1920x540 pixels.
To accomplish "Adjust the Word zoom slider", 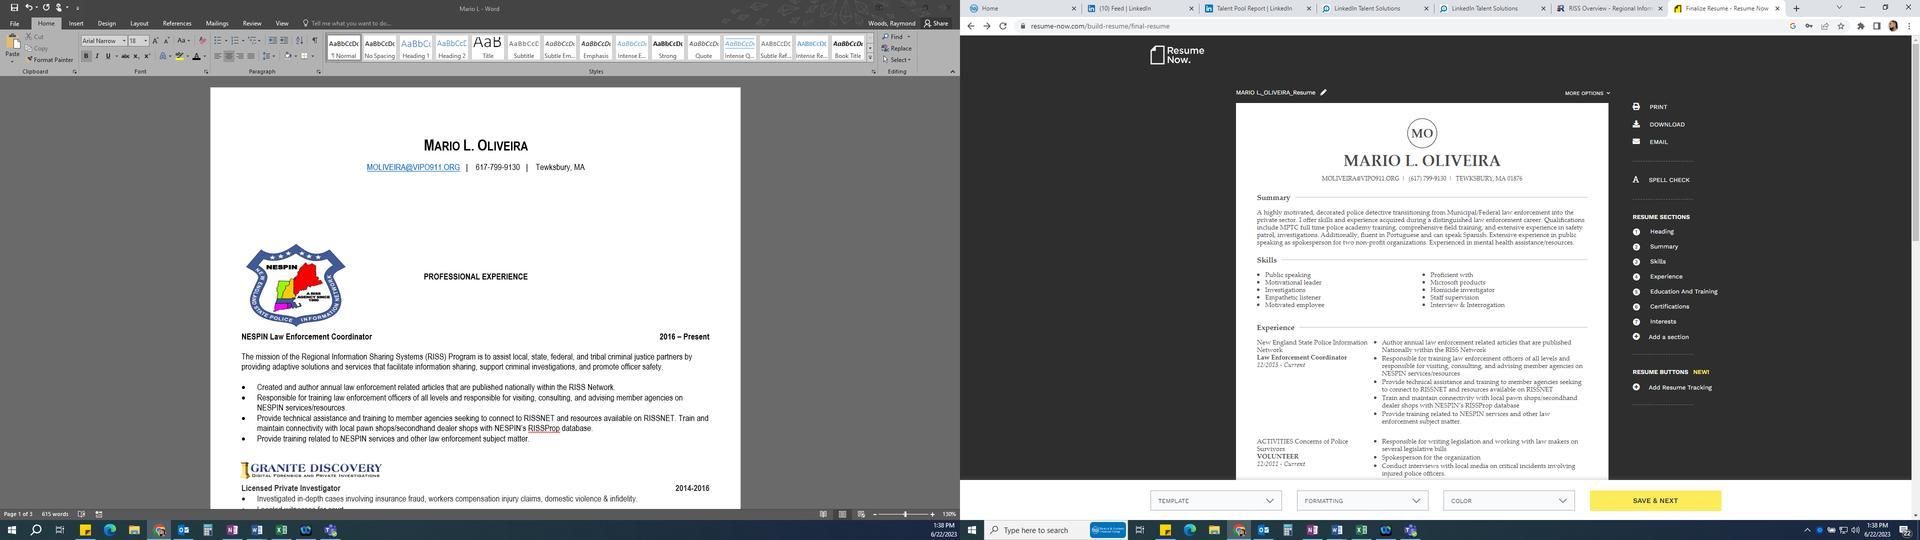I will pos(905,514).
